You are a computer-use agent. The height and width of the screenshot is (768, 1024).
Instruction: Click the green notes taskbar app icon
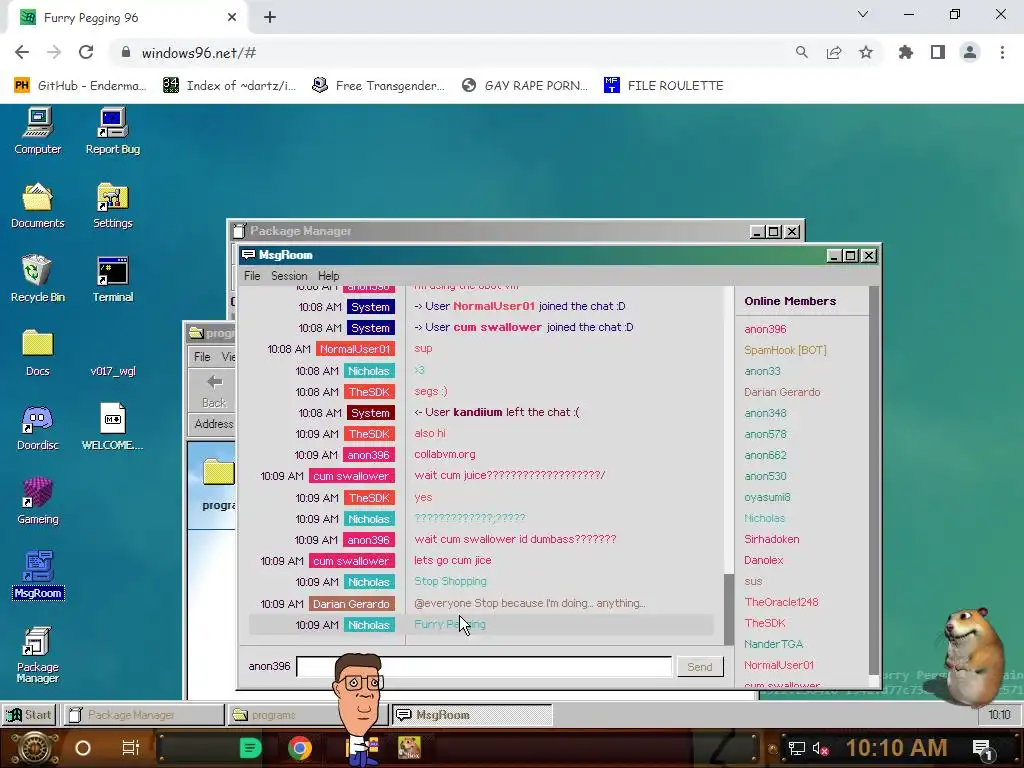pyautogui.click(x=250, y=748)
